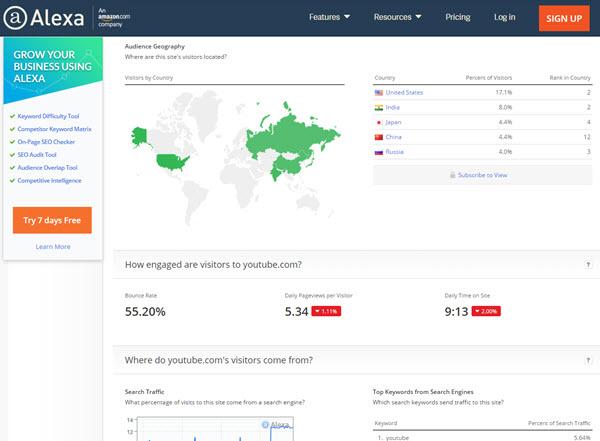This screenshot has width=600, height=441.
Task: Click the Percent of Visitors column header
Action: pos(489,78)
